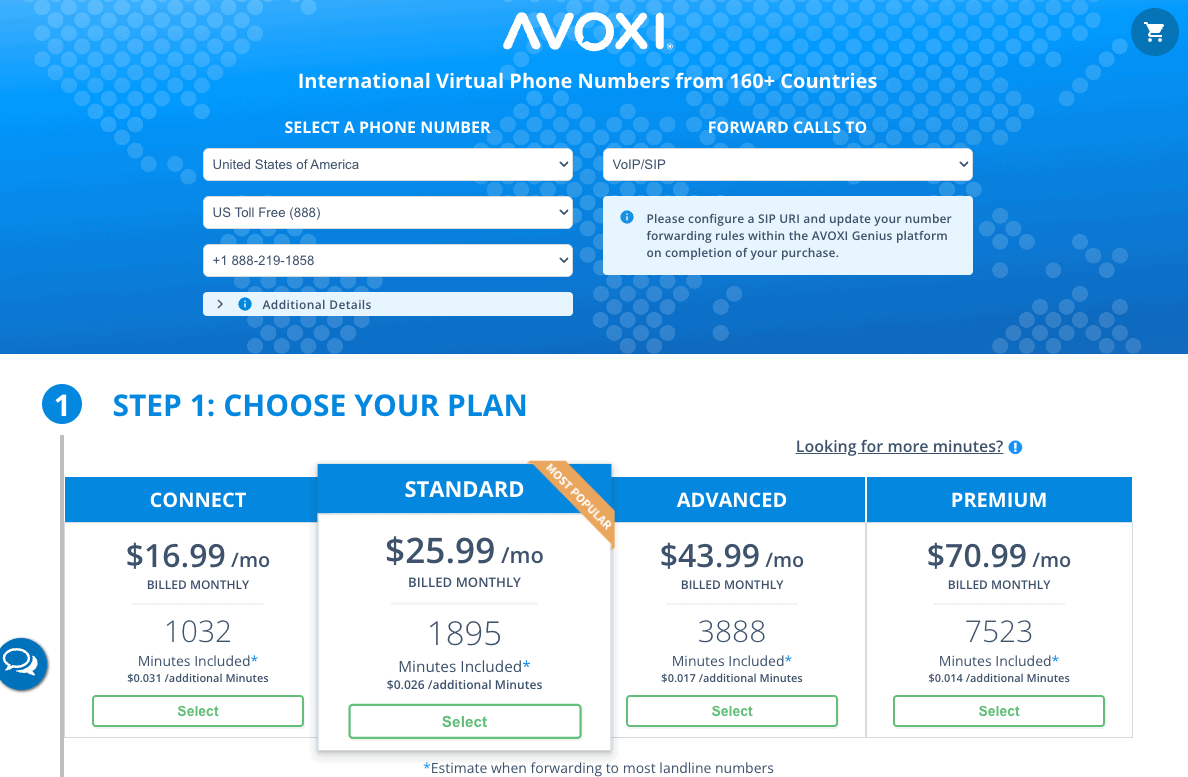The image size is (1188, 777).
Task: Click the Looking for more minutes link
Action: pyautogui.click(x=899, y=446)
